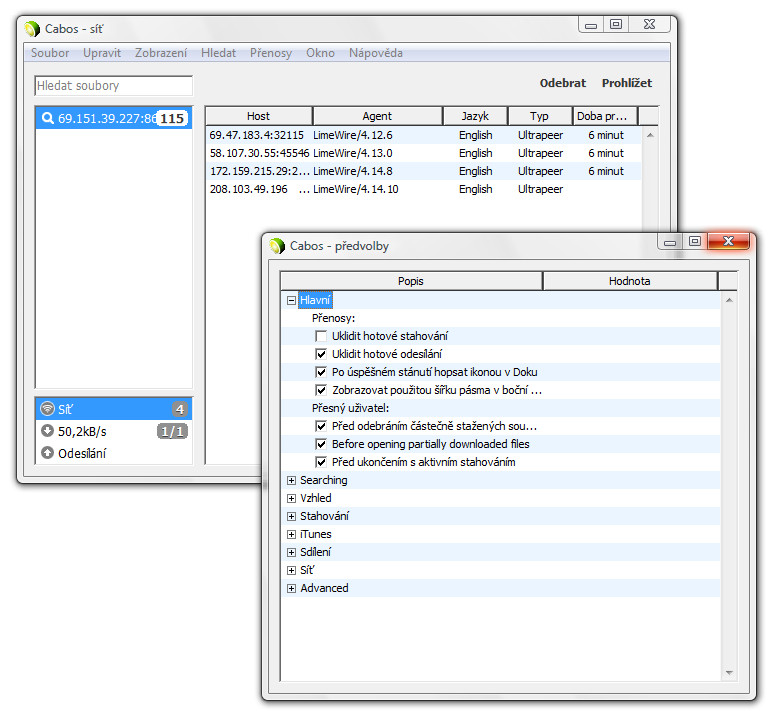The image size is (773, 715).
Task: Click the badge showing 4 in the Síť row
Action: click(x=180, y=409)
